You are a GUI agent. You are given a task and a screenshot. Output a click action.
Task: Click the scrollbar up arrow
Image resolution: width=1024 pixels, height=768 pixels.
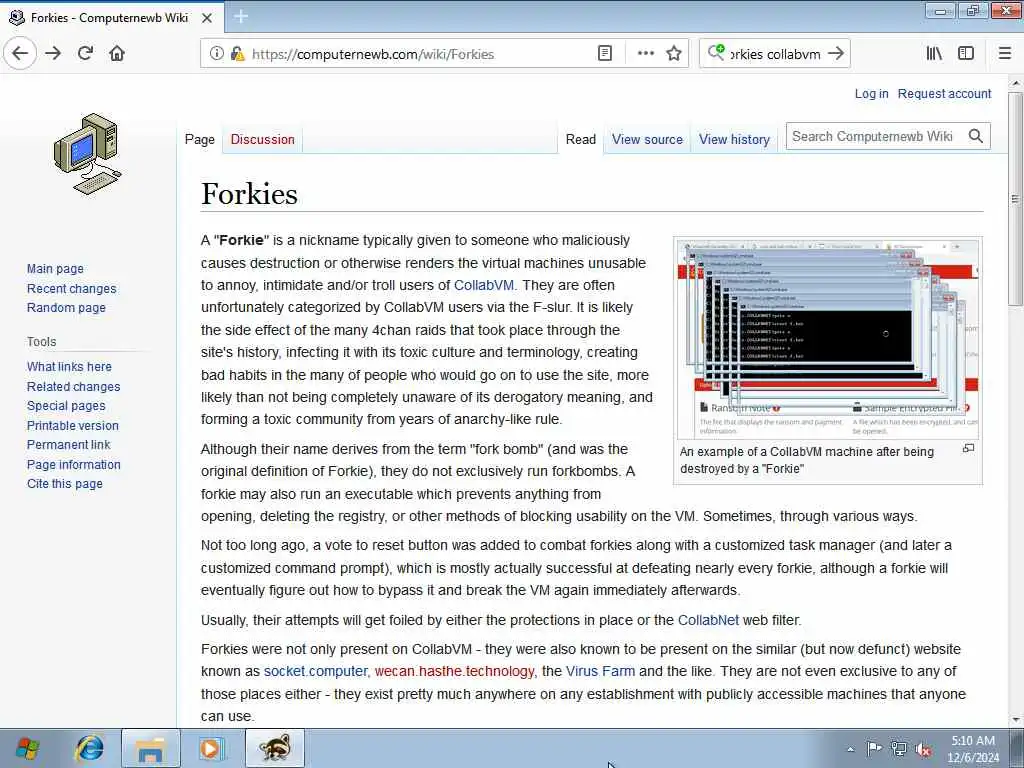point(1015,84)
